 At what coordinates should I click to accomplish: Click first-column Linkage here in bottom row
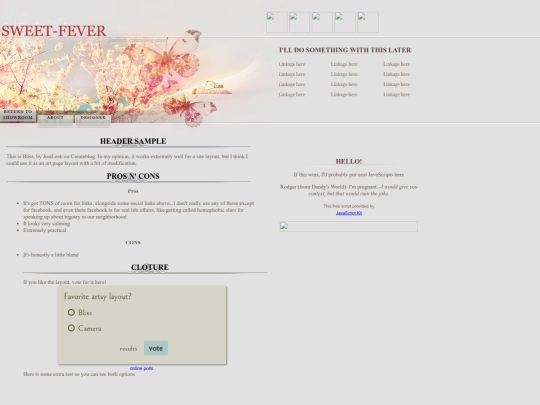pyautogui.click(x=292, y=94)
